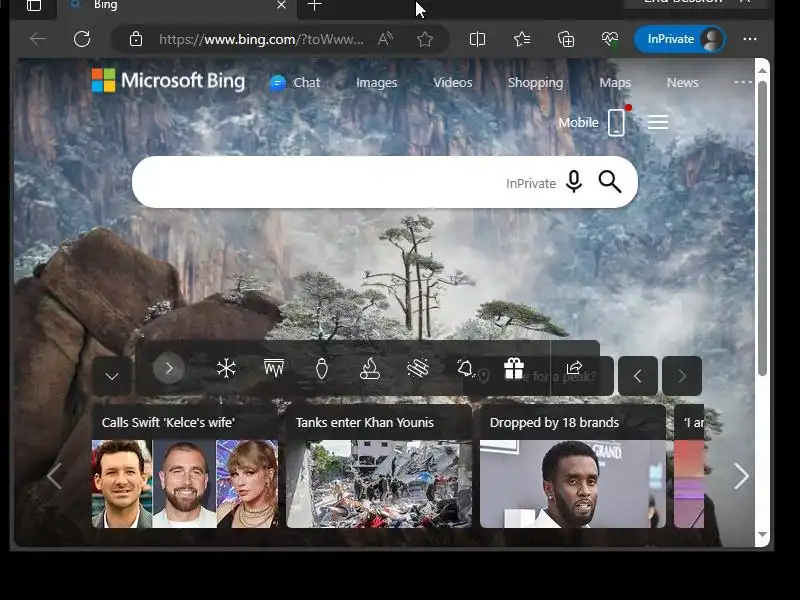This screenshot has width=800, height=600.
Task: Open the Videos tab on Bing
Action: coord(453,83)
